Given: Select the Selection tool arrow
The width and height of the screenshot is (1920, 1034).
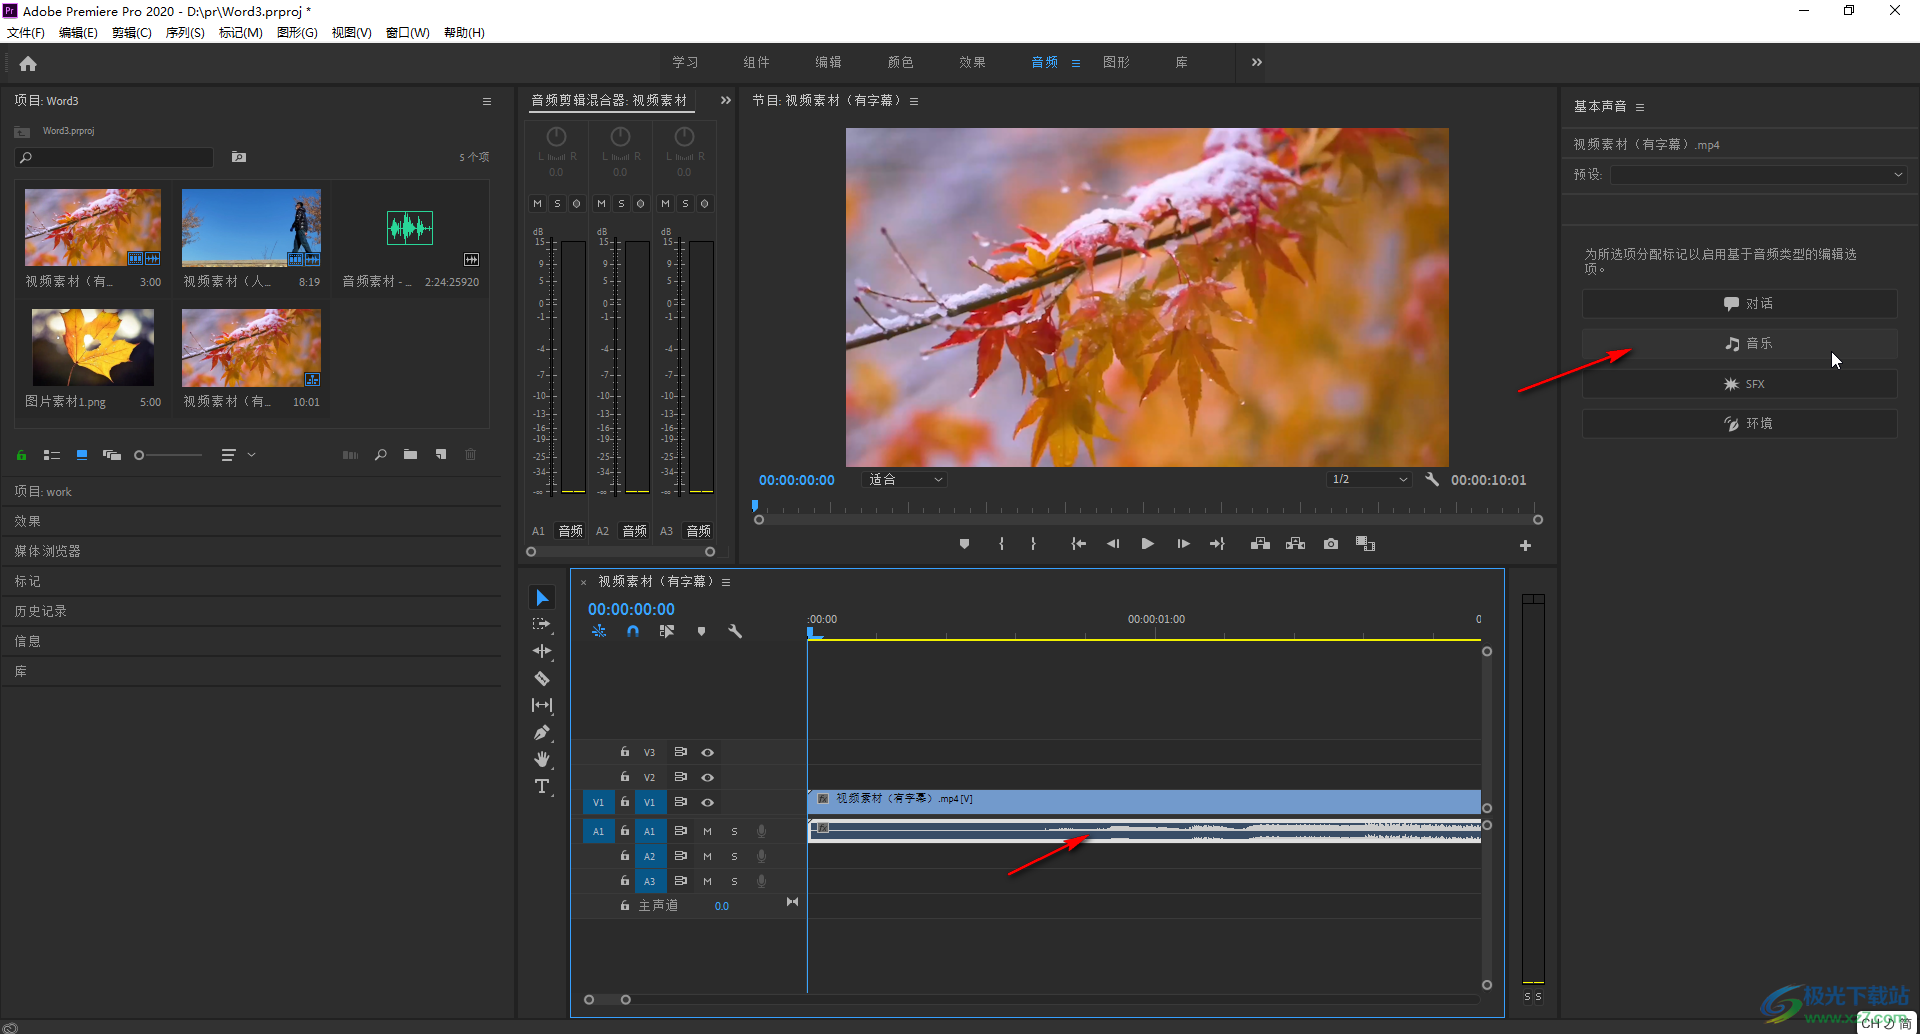Looking at the screenshot, I should 542,598.
